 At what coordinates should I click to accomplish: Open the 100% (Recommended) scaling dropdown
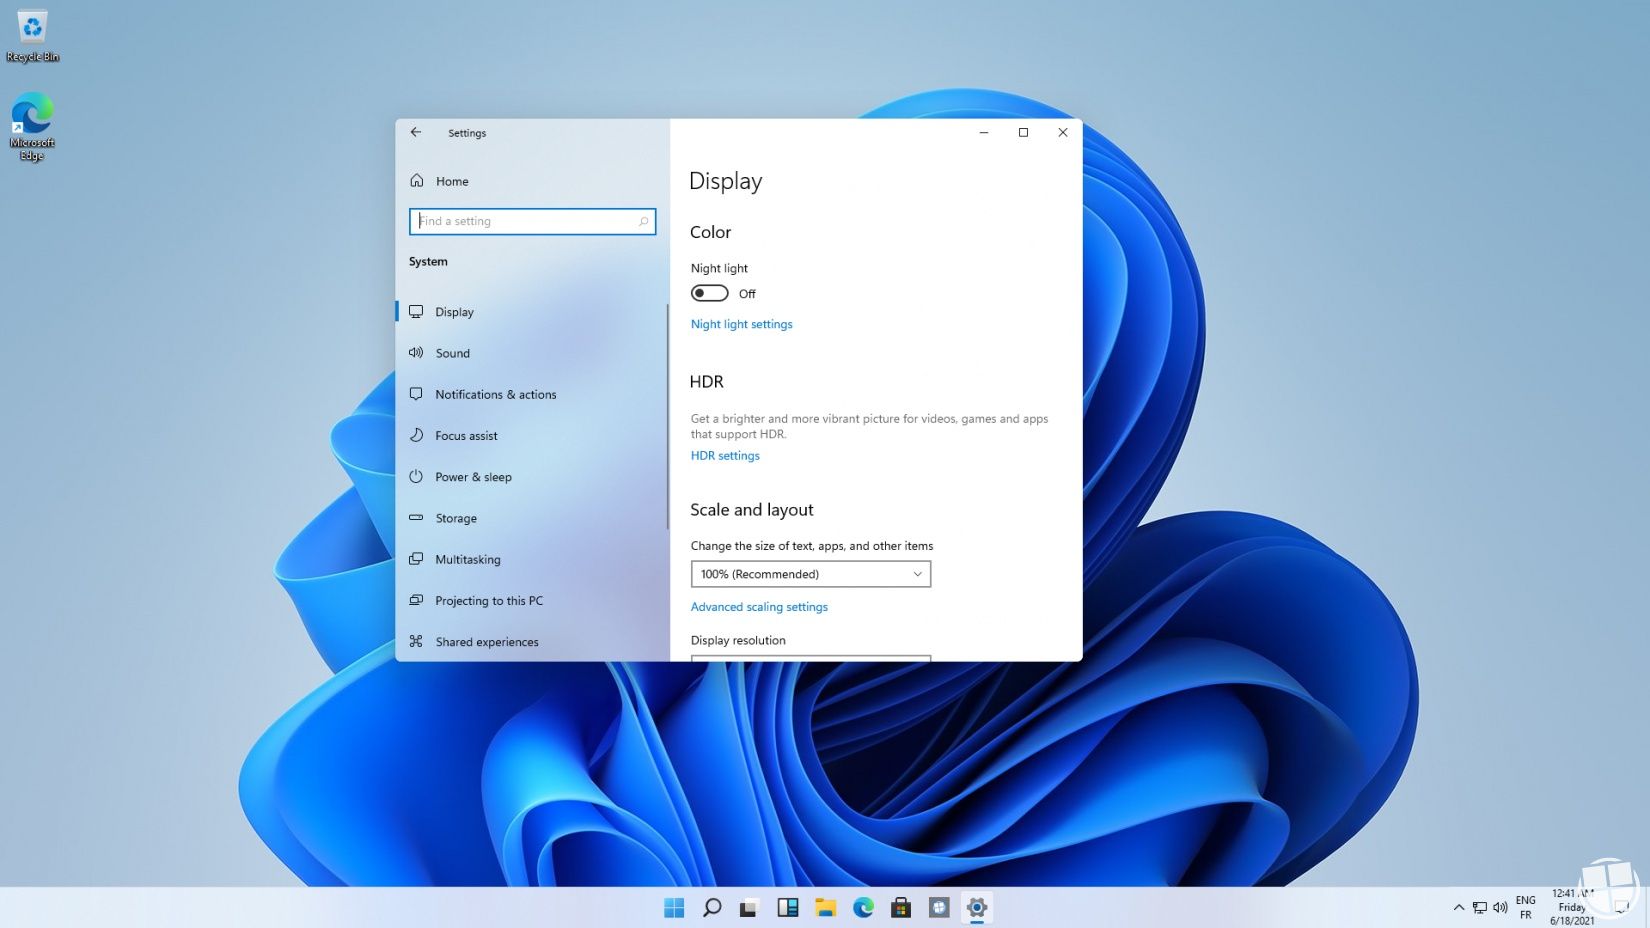click(x=810, y=573)
